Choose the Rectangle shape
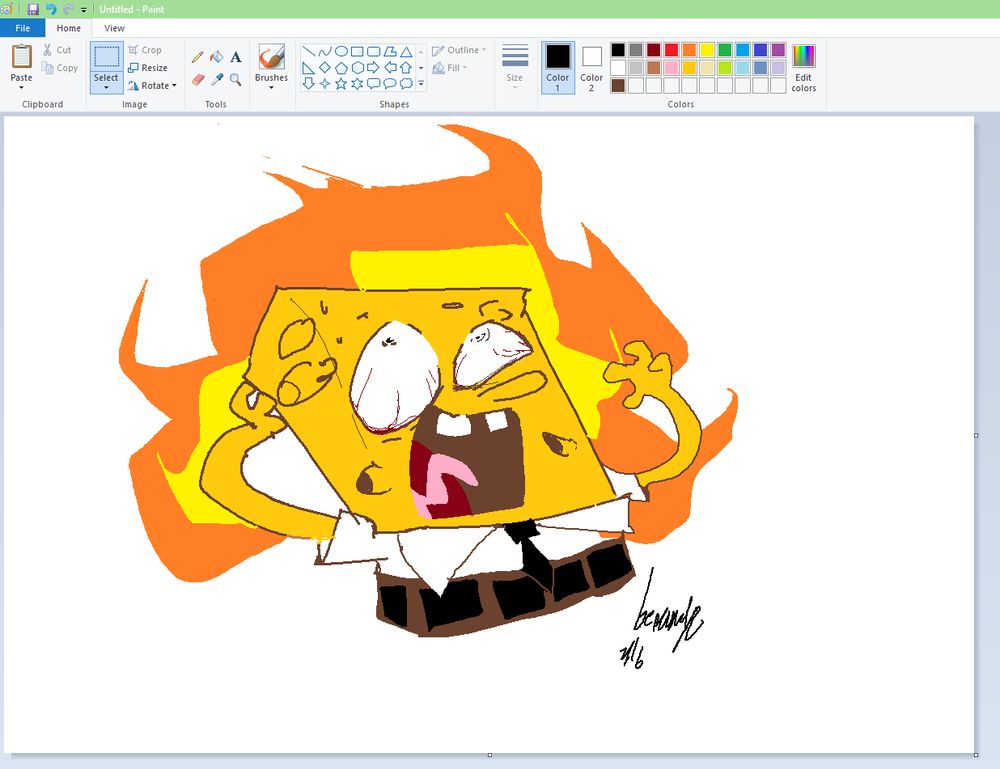This screenshot has width=1000, height=769. click(357, 51)
